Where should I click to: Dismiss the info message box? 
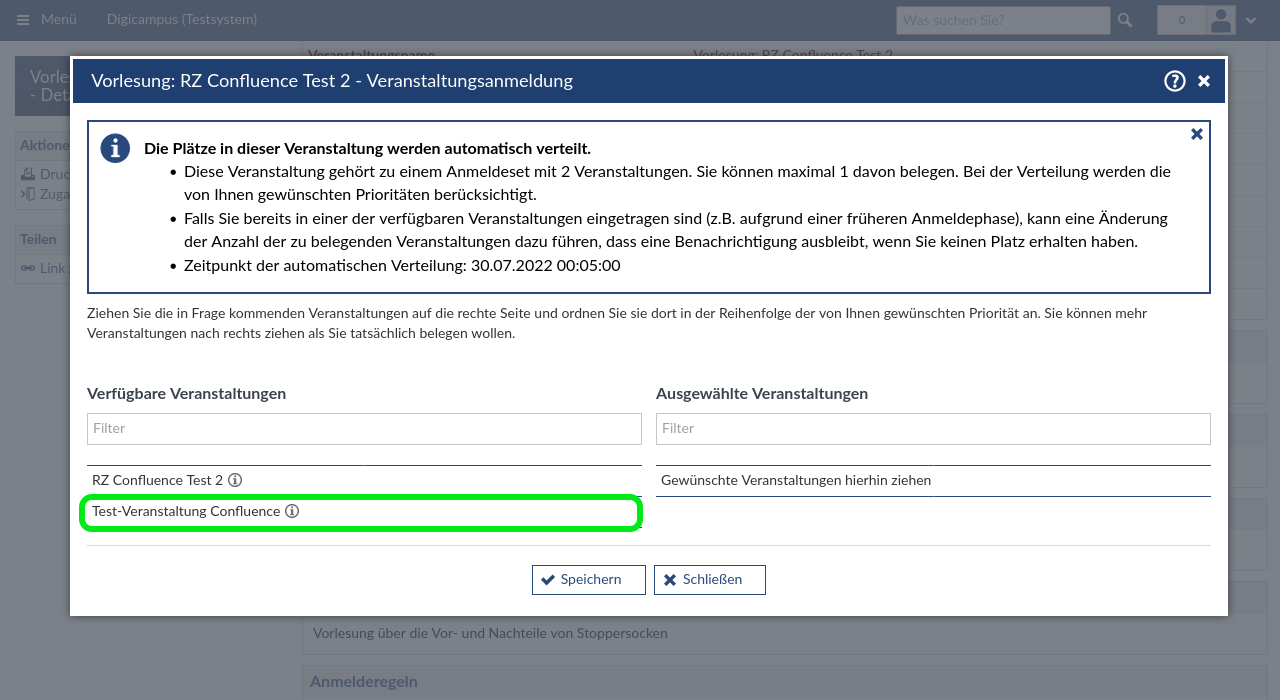click(x=1196, y=134)
